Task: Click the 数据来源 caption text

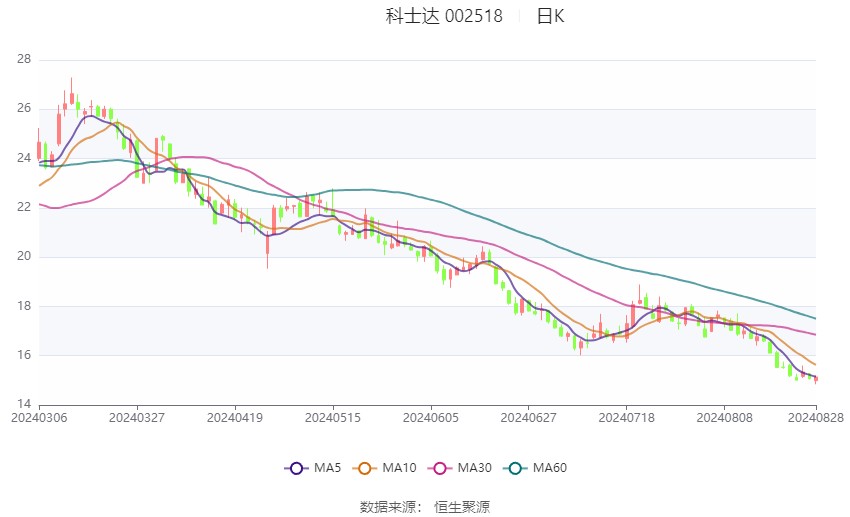Action: click(388, 507)
